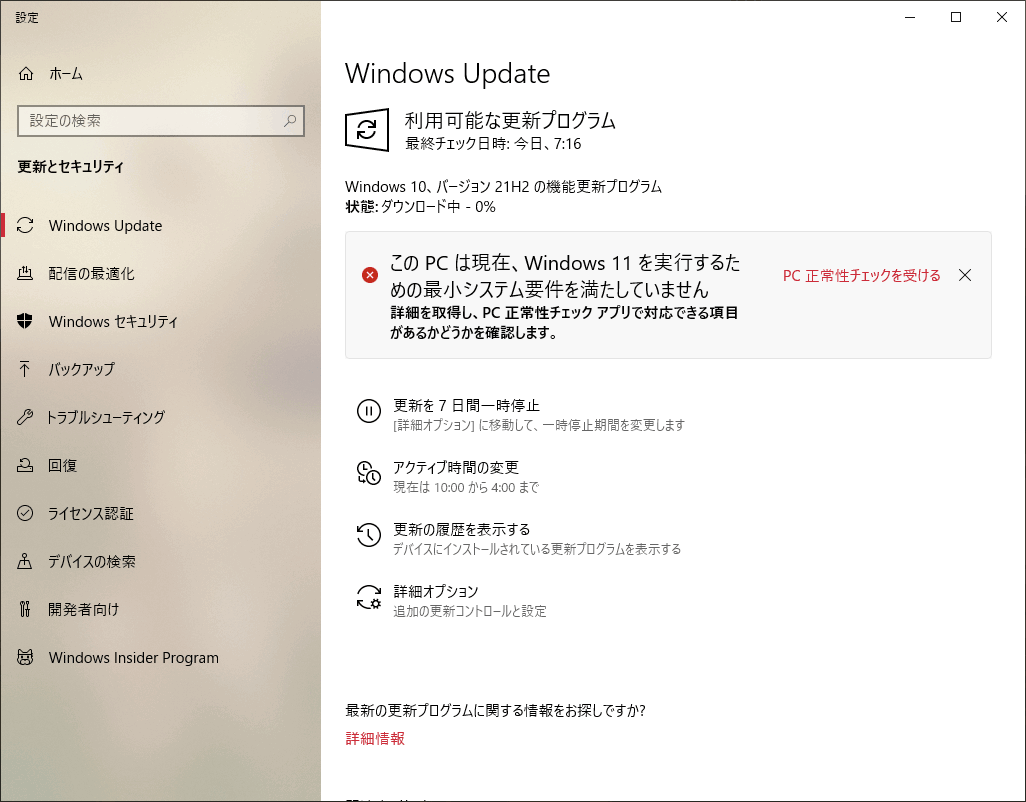
Task: Click the Windows Update page heading
Action: (448, 73)
